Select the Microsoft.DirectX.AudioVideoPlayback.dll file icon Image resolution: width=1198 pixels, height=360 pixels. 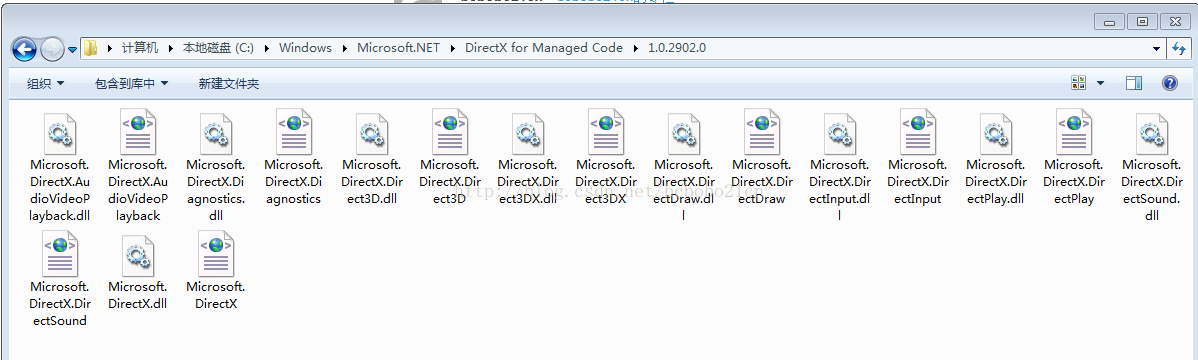(60, 134)
